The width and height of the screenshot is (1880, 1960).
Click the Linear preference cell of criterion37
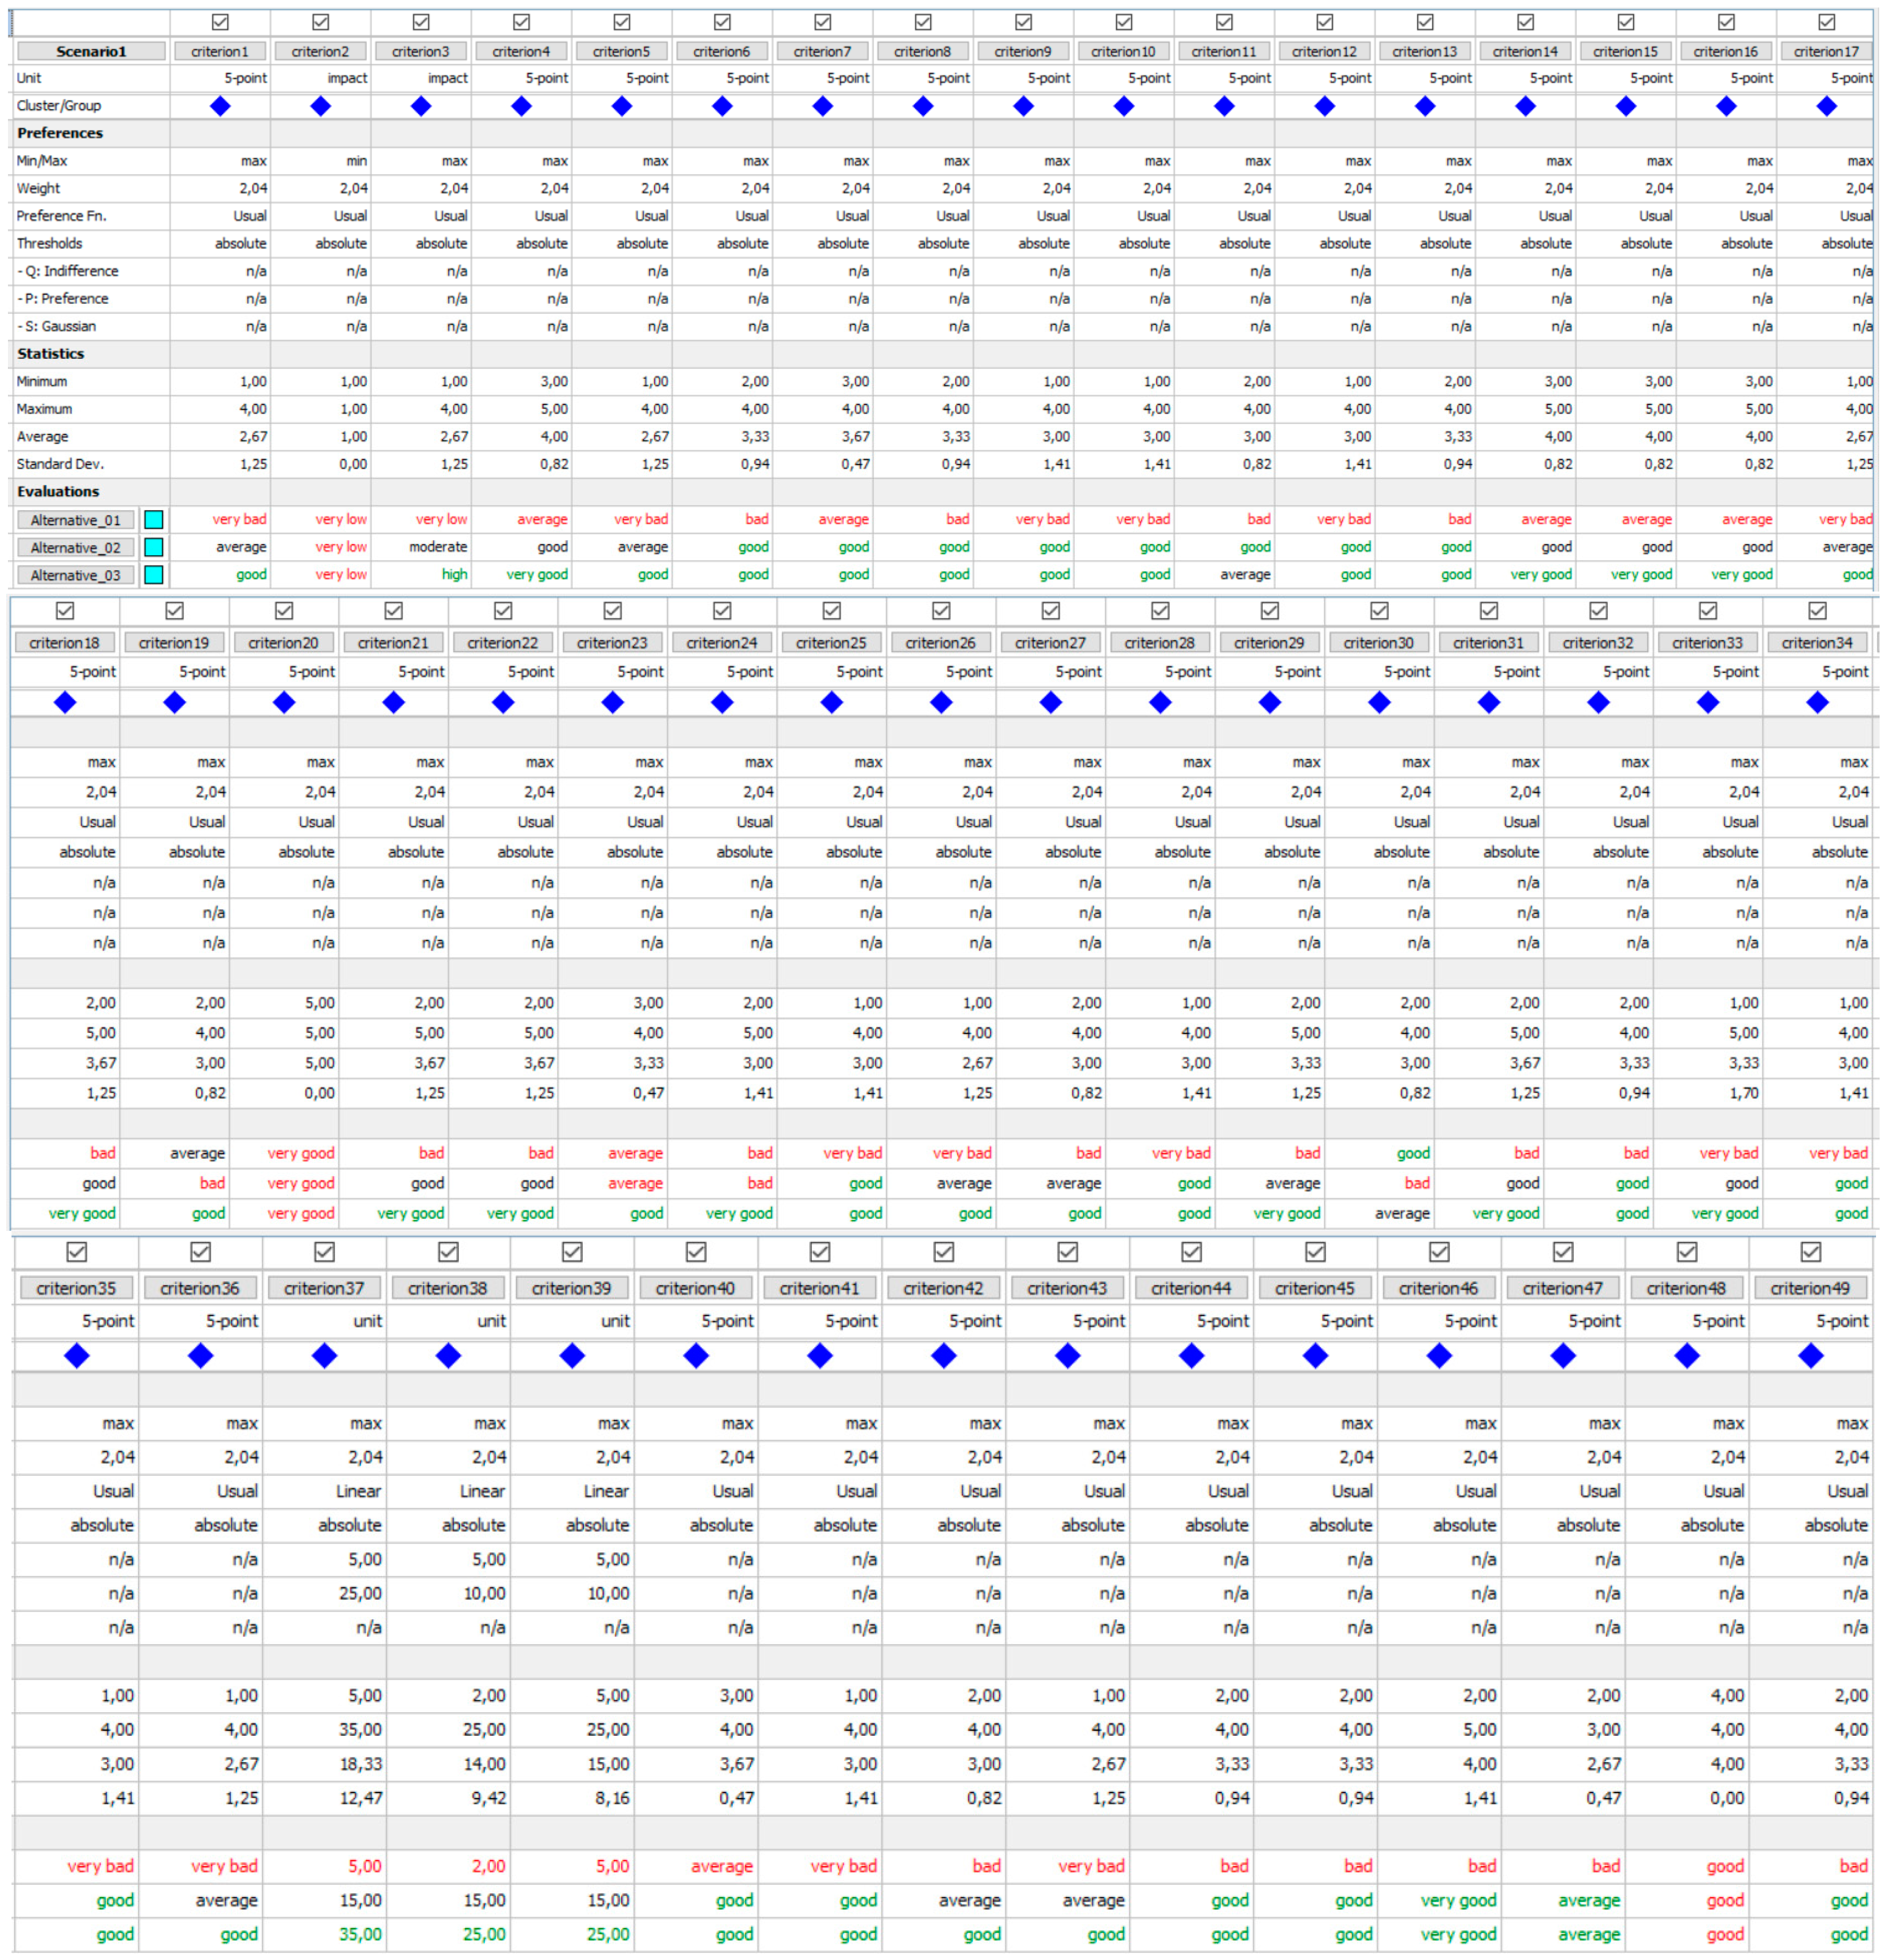click(358, 1491)
